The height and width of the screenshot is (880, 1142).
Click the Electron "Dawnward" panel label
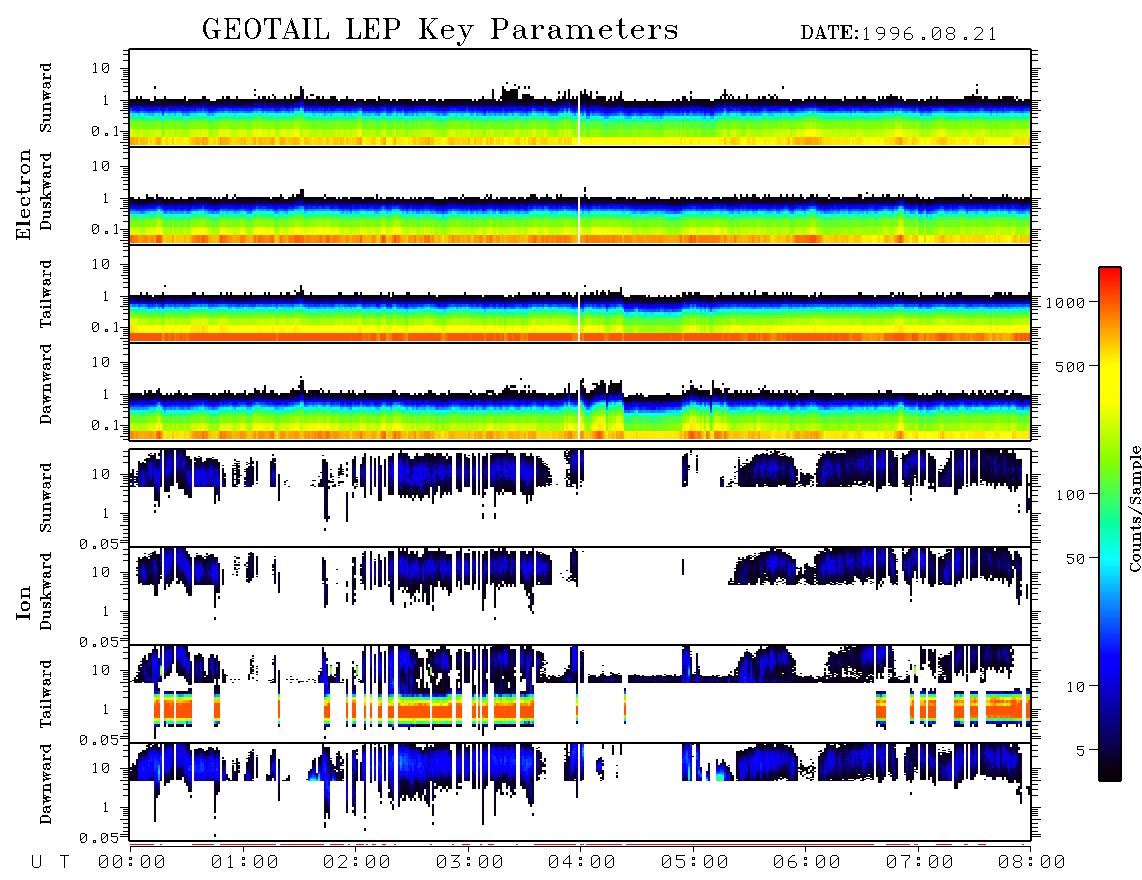(x=46, y=384)
